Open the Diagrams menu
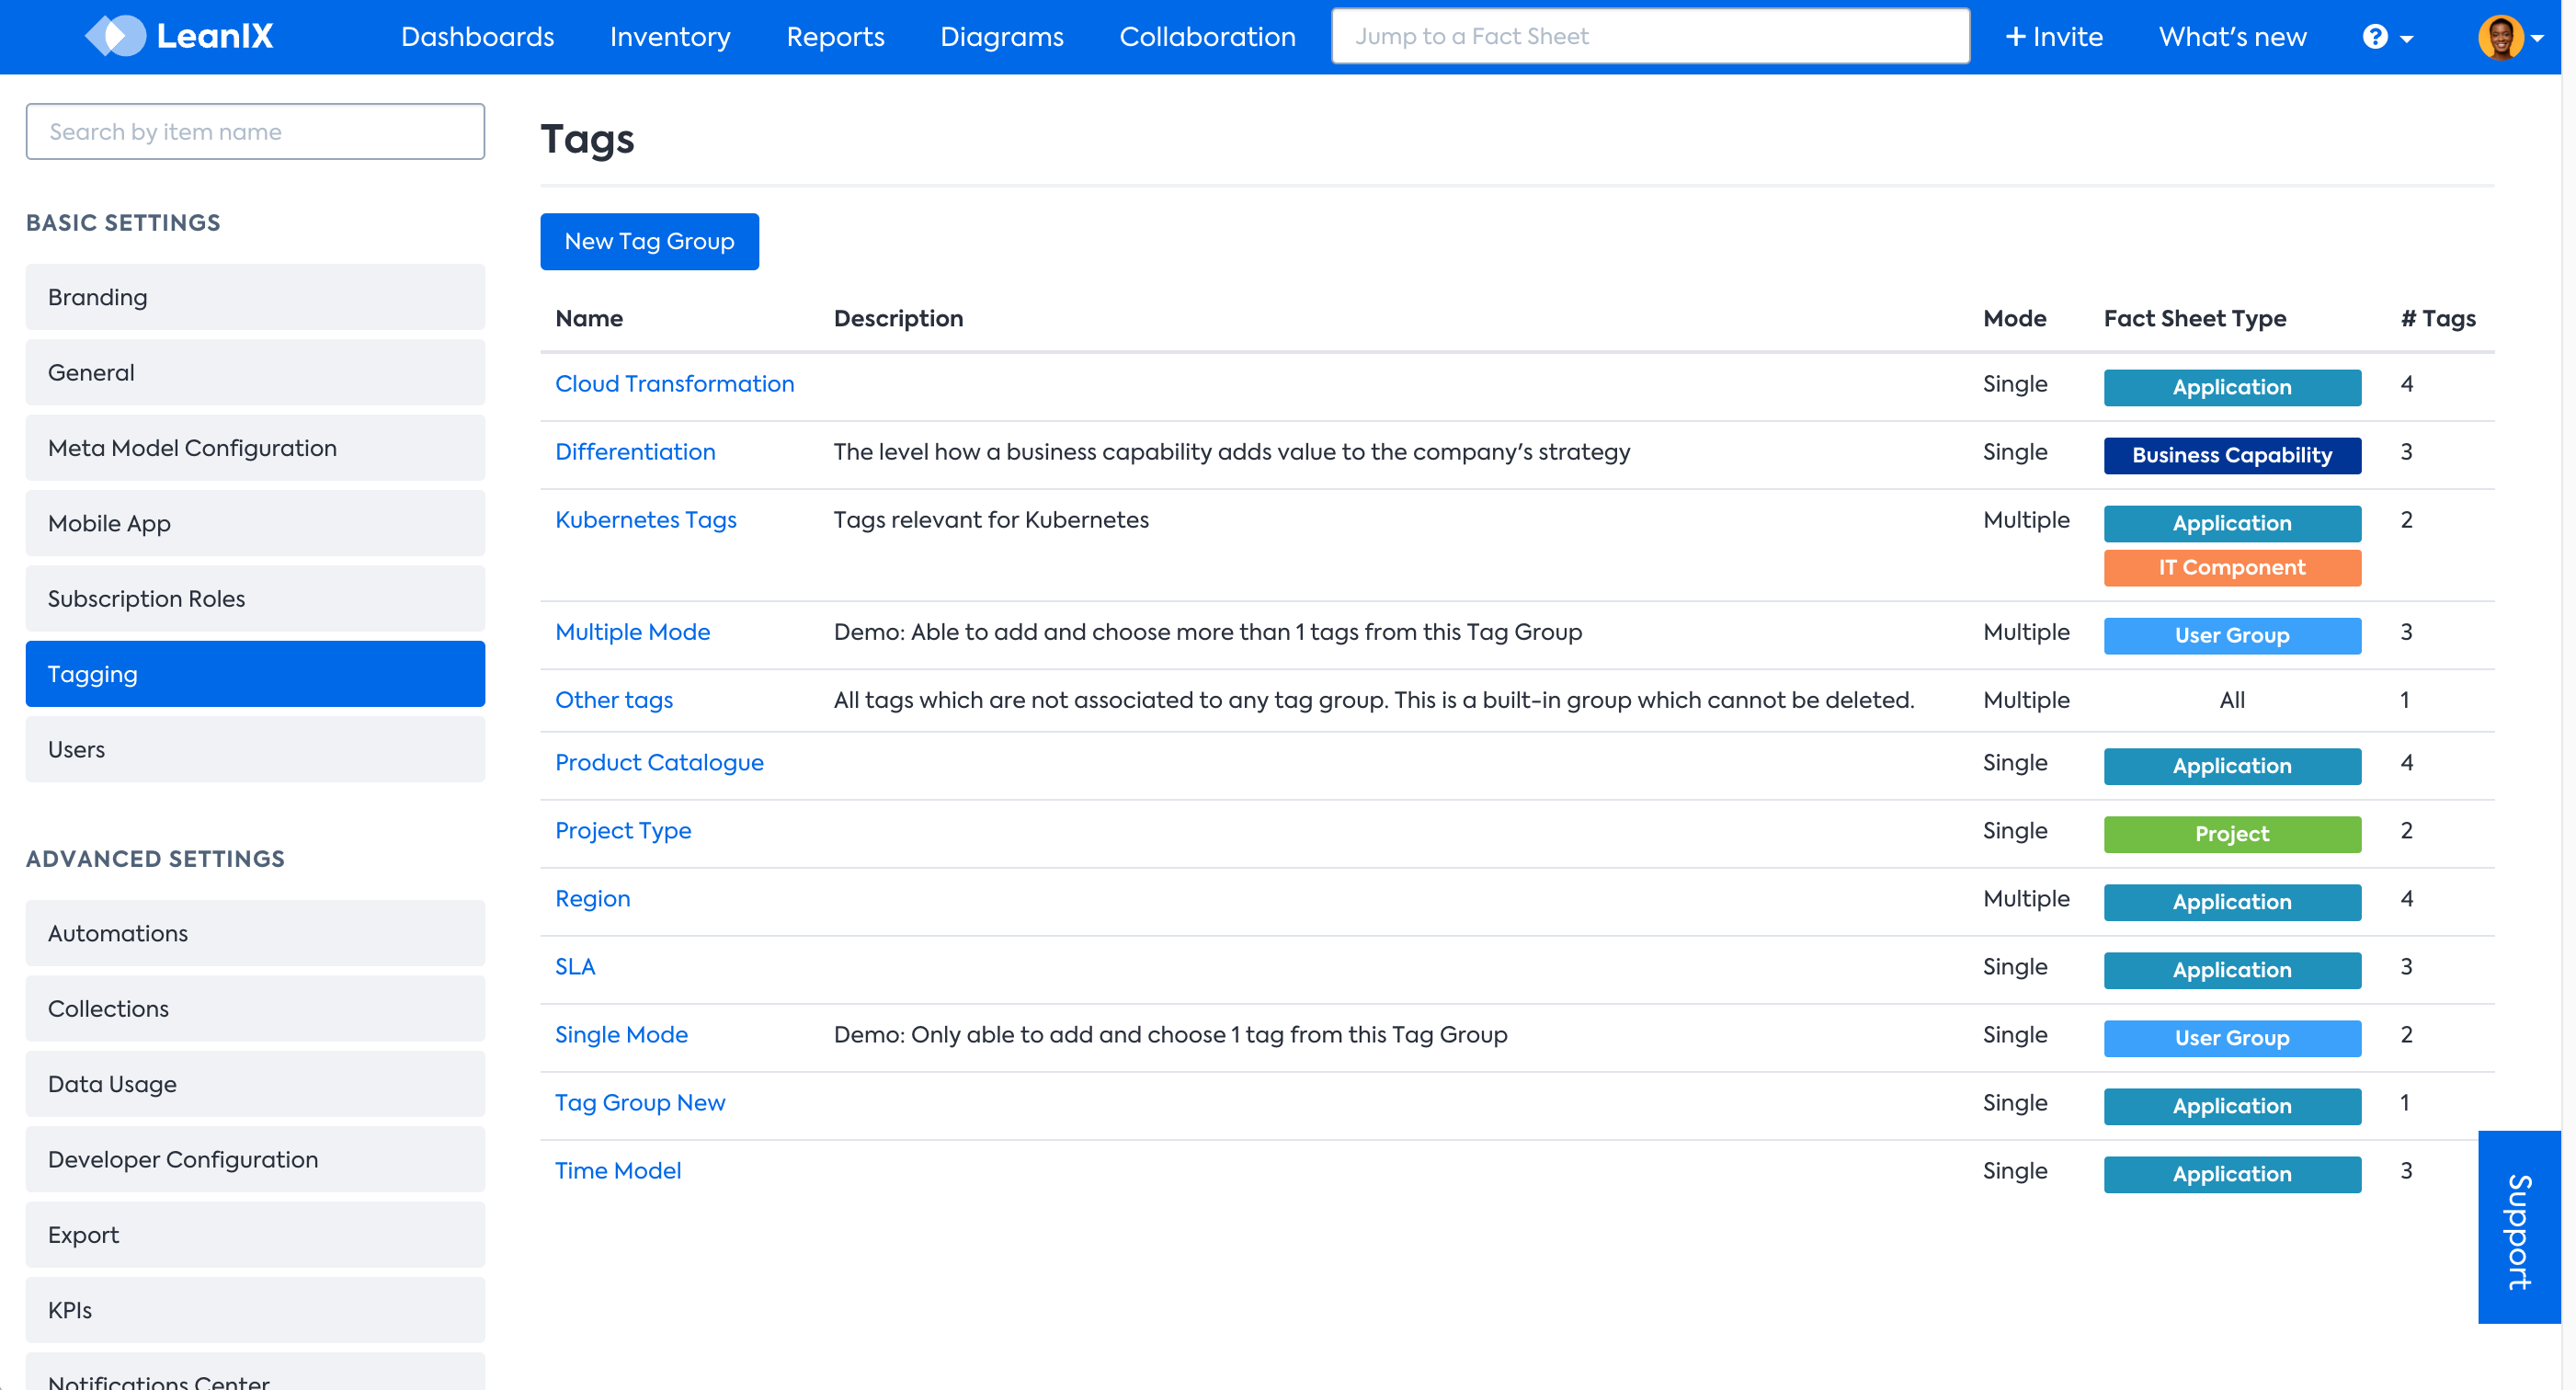 (1001, 37)
